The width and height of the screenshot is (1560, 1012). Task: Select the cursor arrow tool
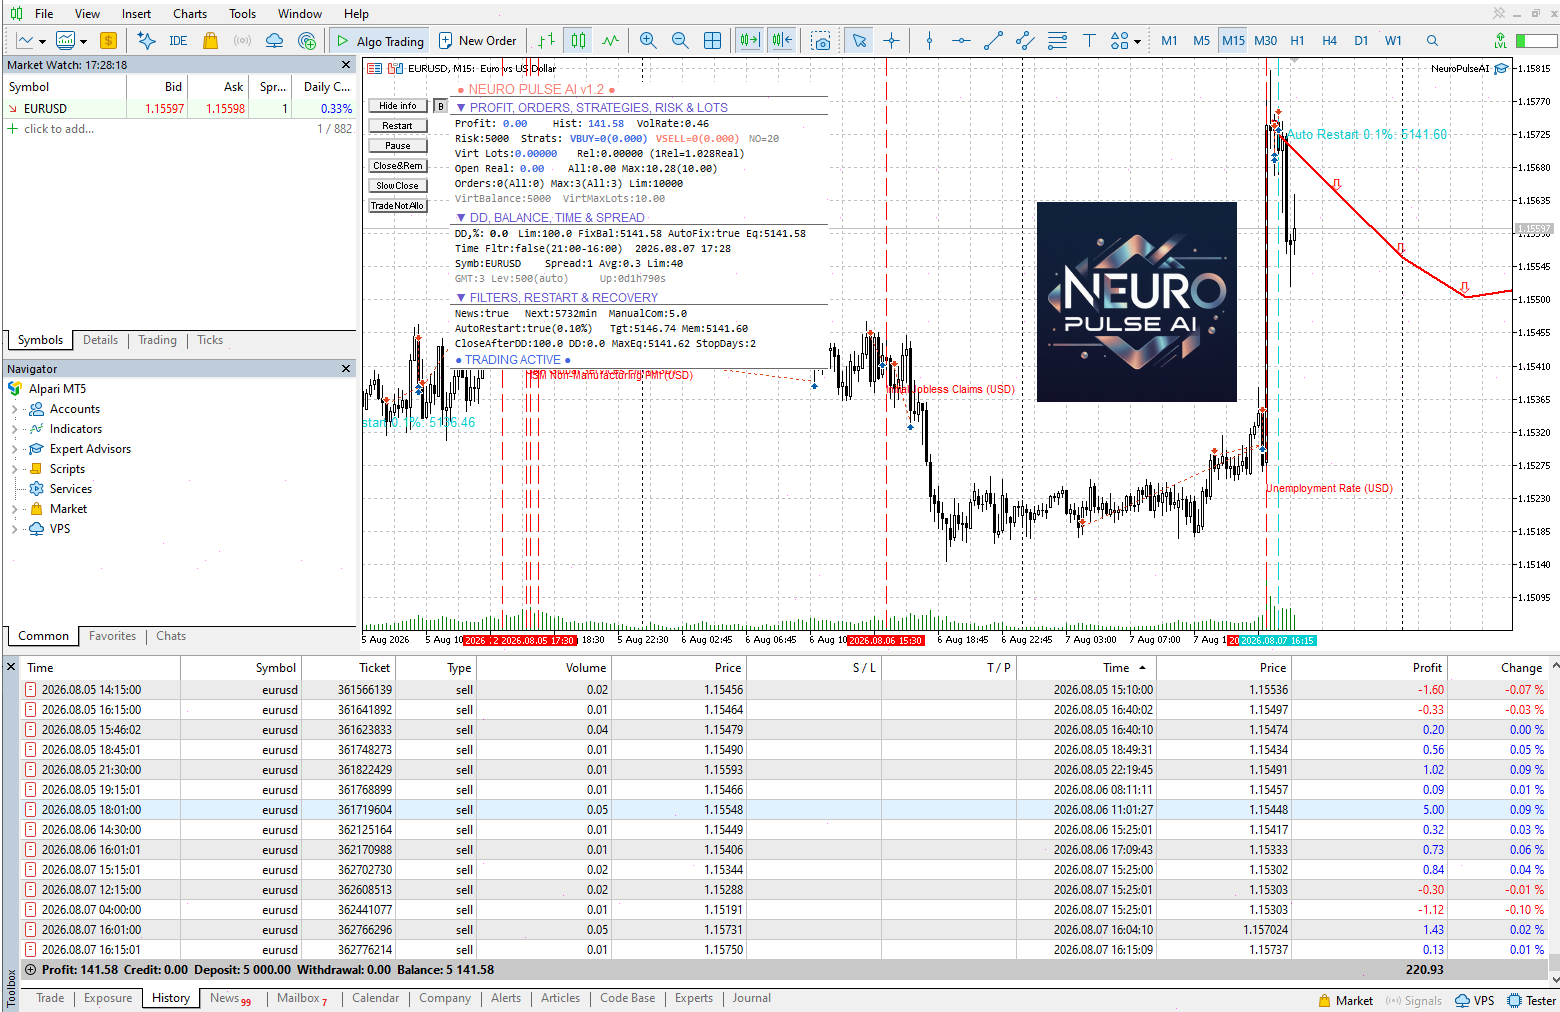[x=859, y=41]
